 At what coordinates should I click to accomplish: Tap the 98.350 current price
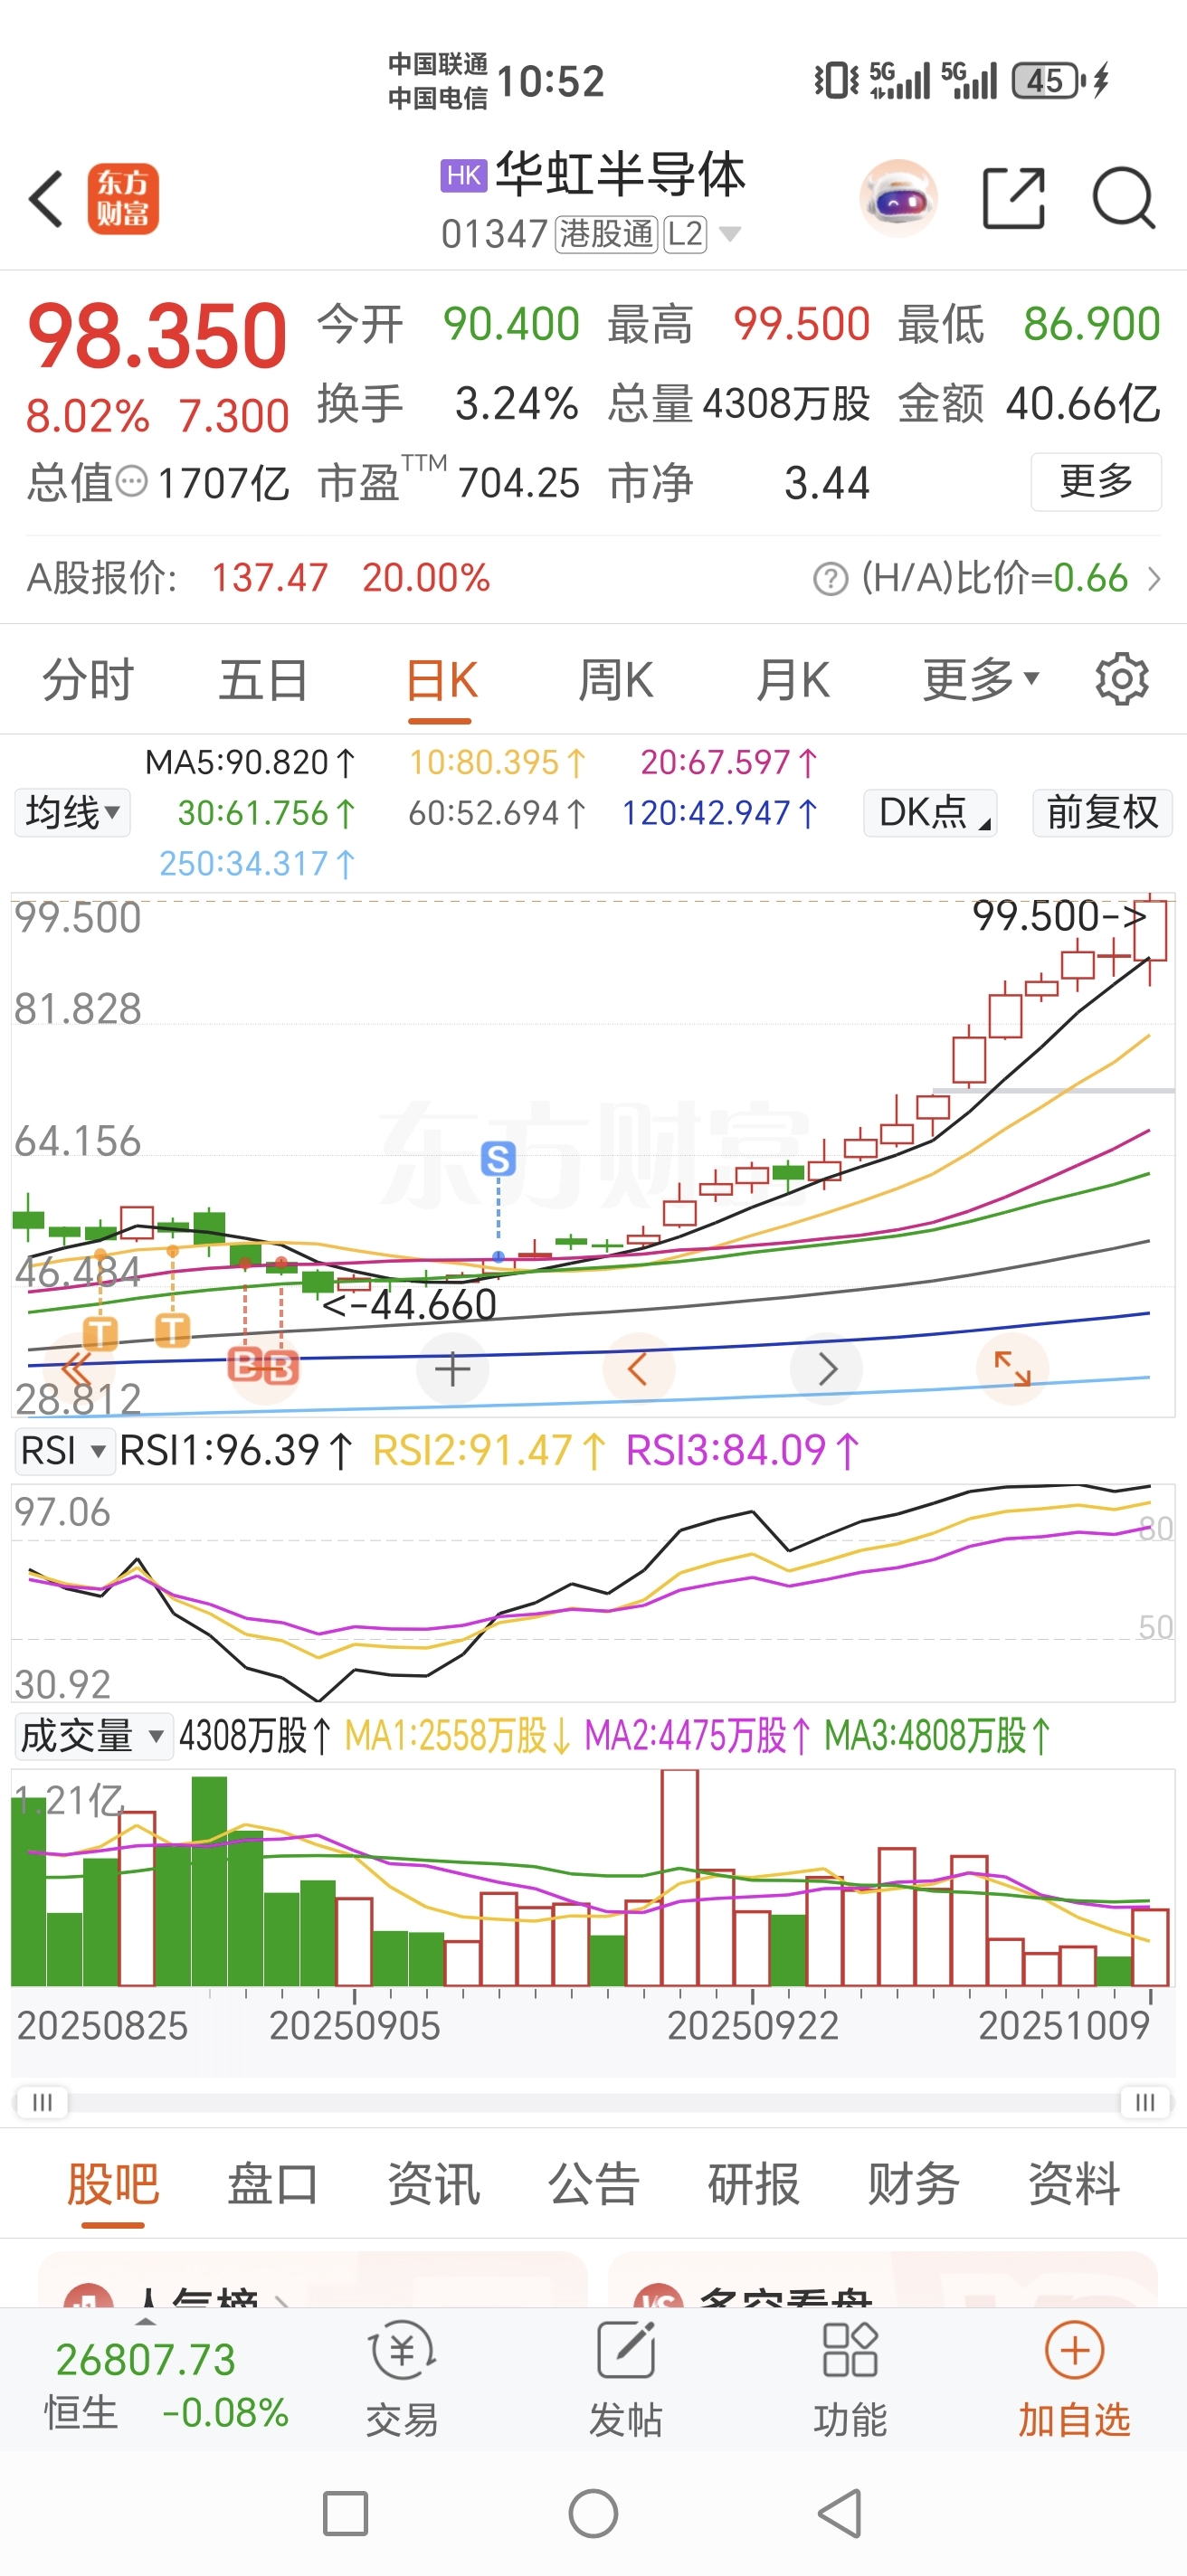click(x=158, y=335)
